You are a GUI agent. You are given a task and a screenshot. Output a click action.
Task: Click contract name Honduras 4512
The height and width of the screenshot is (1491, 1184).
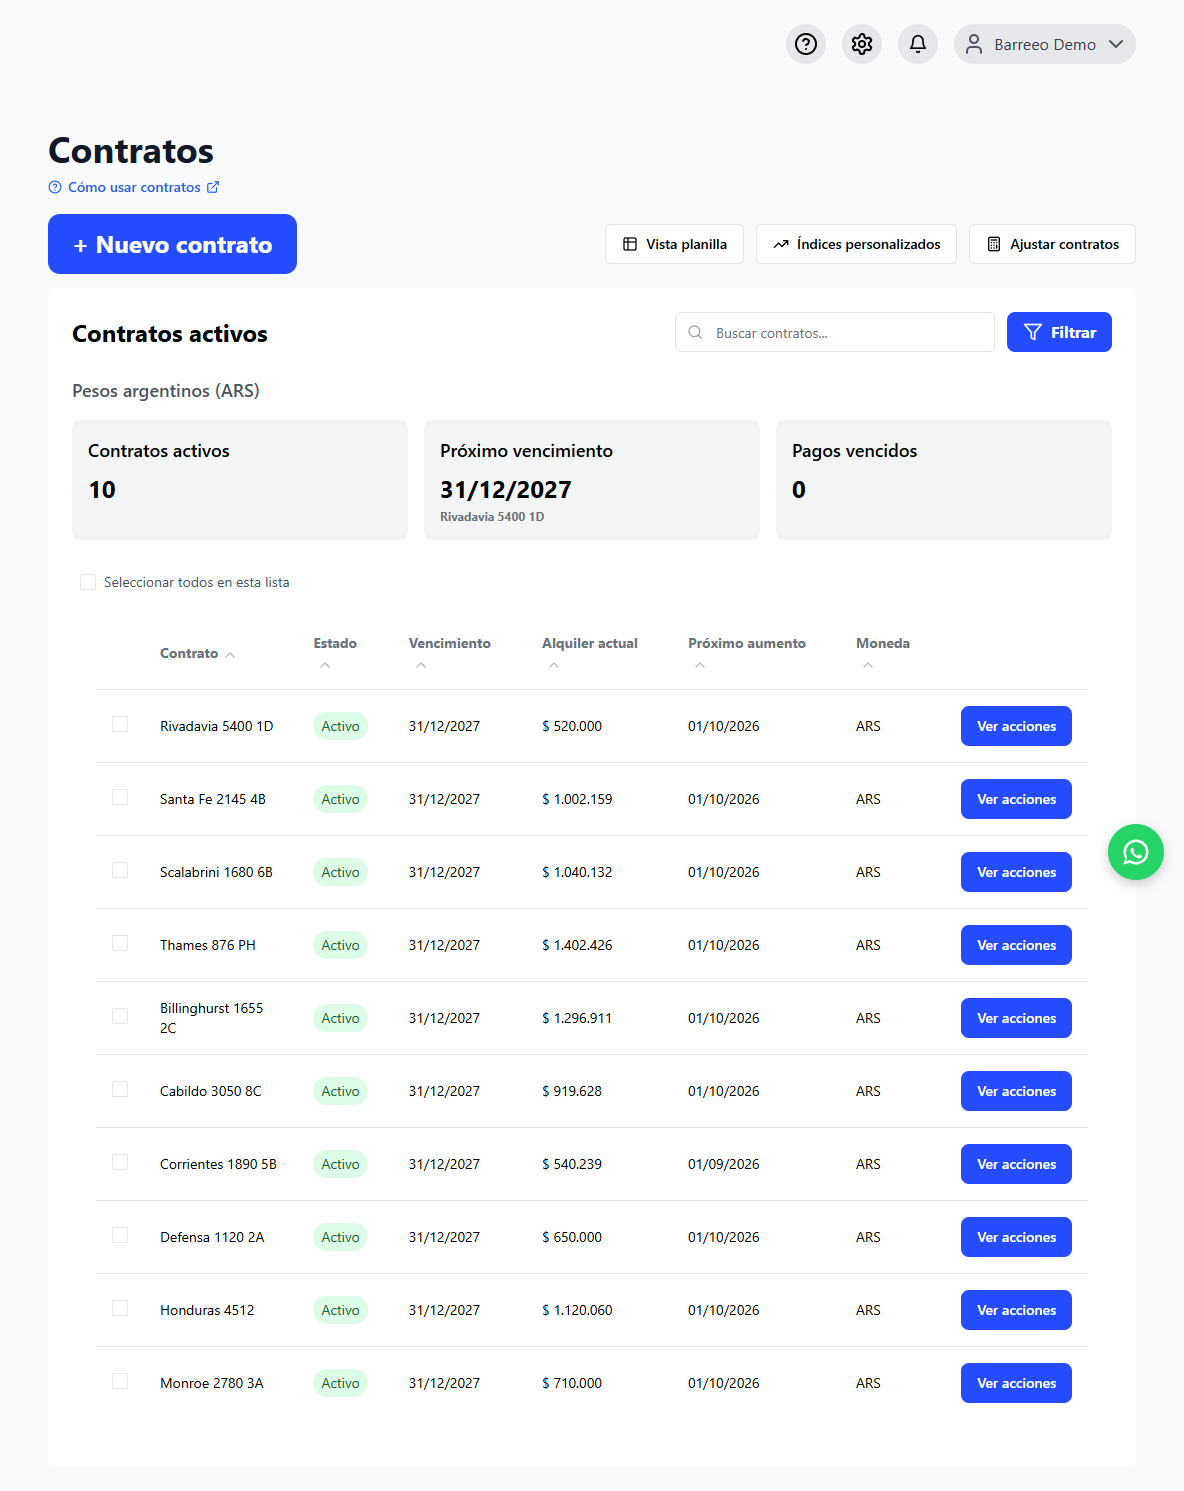point(207,1310)
